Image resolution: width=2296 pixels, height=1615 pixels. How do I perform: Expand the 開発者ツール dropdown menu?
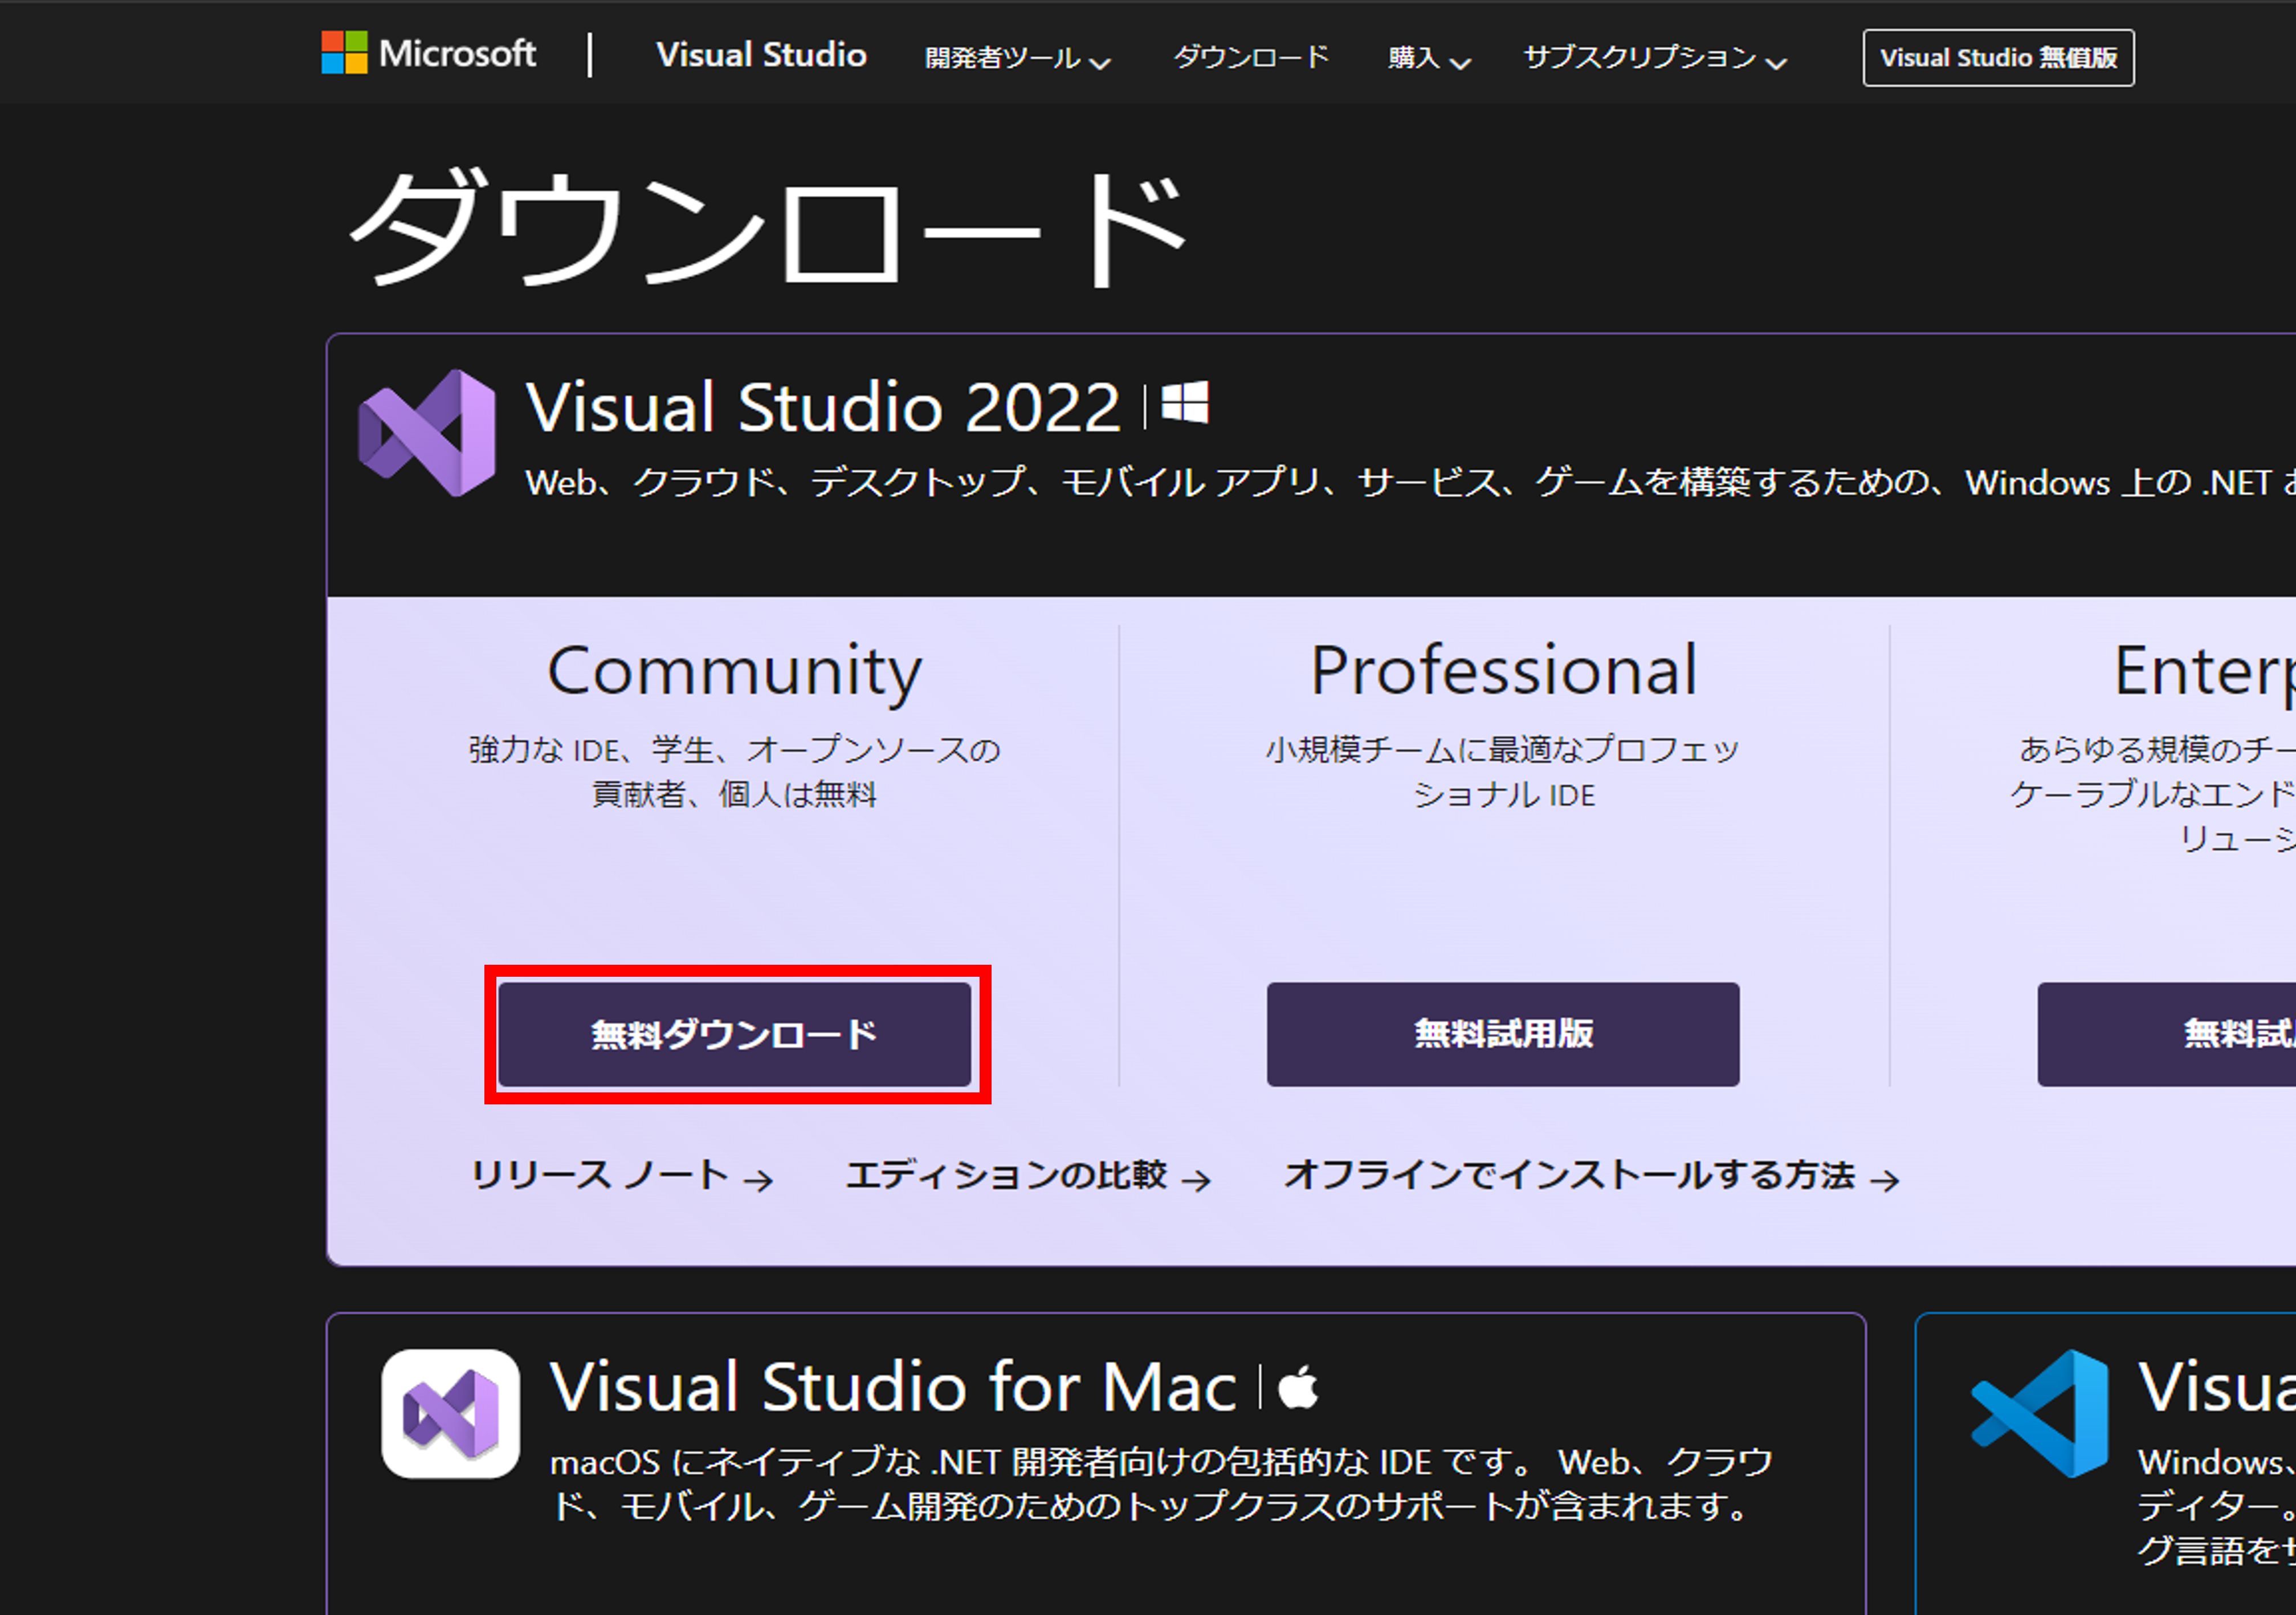pyautogui.click(x=1017, y=58)
